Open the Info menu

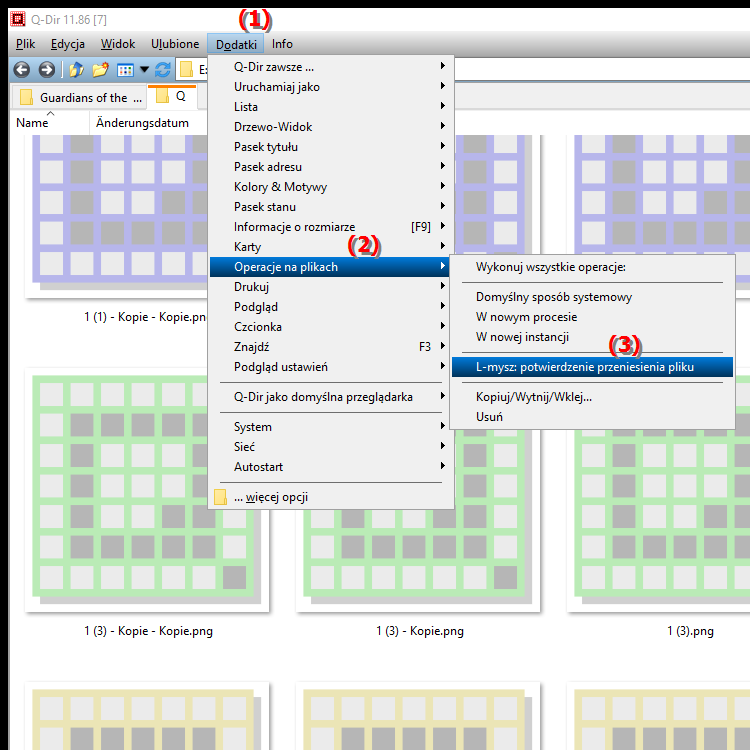pos(282,44)
